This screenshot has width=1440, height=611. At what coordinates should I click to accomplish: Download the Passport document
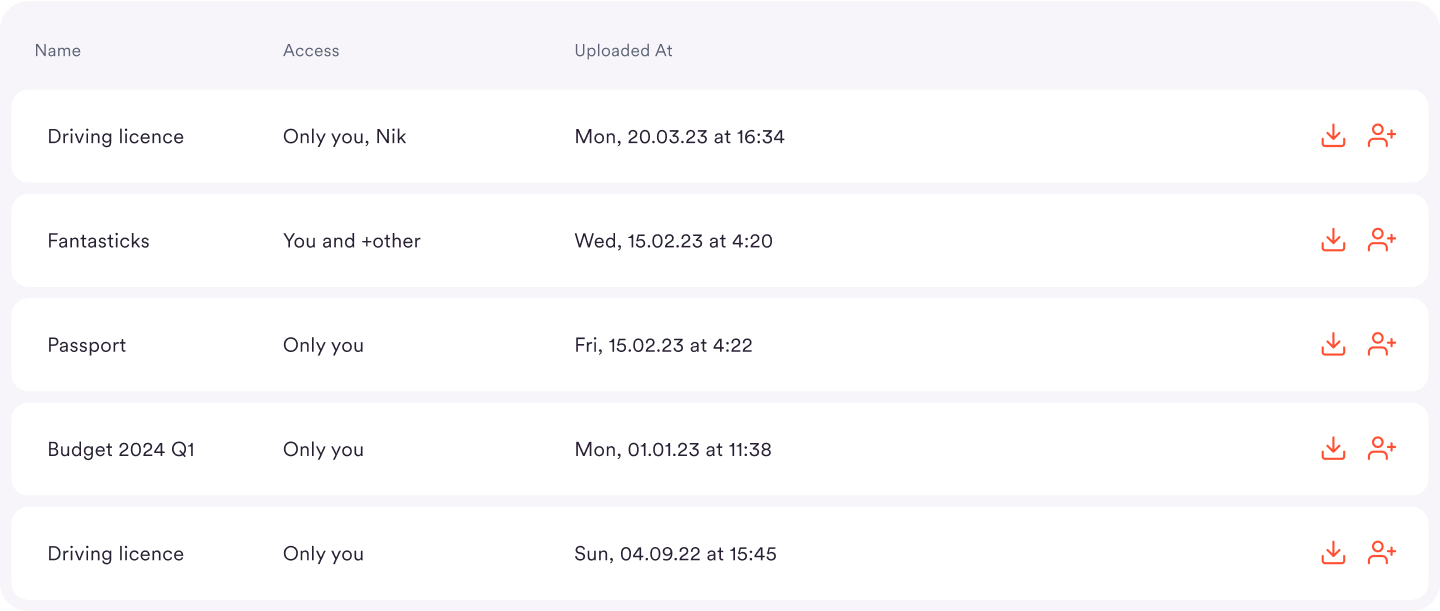point(1333,345)
